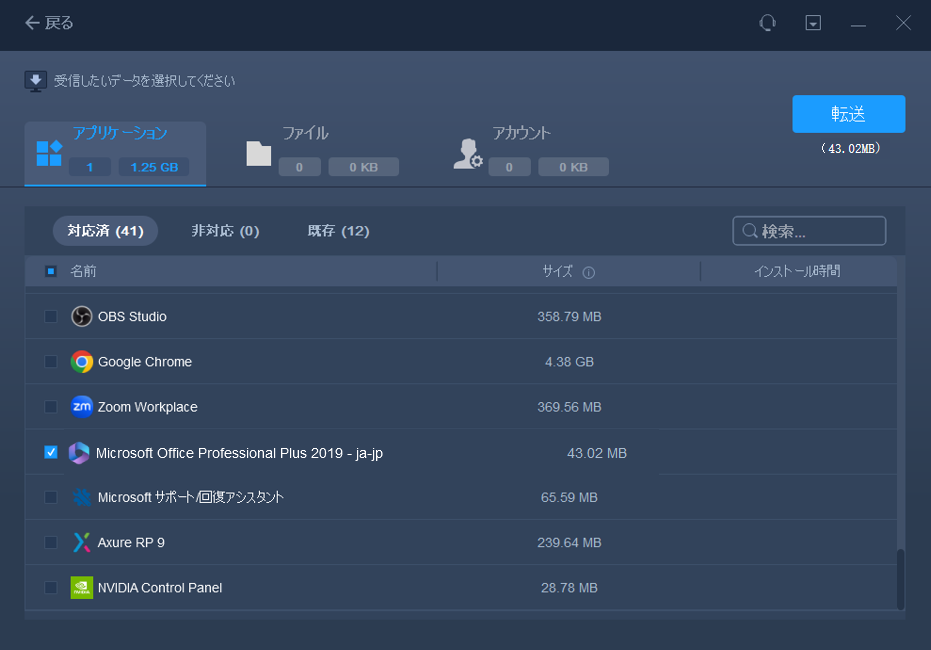Select the Google Chrome row name
The height and width of the screenshot is (650, 931).
145,362
